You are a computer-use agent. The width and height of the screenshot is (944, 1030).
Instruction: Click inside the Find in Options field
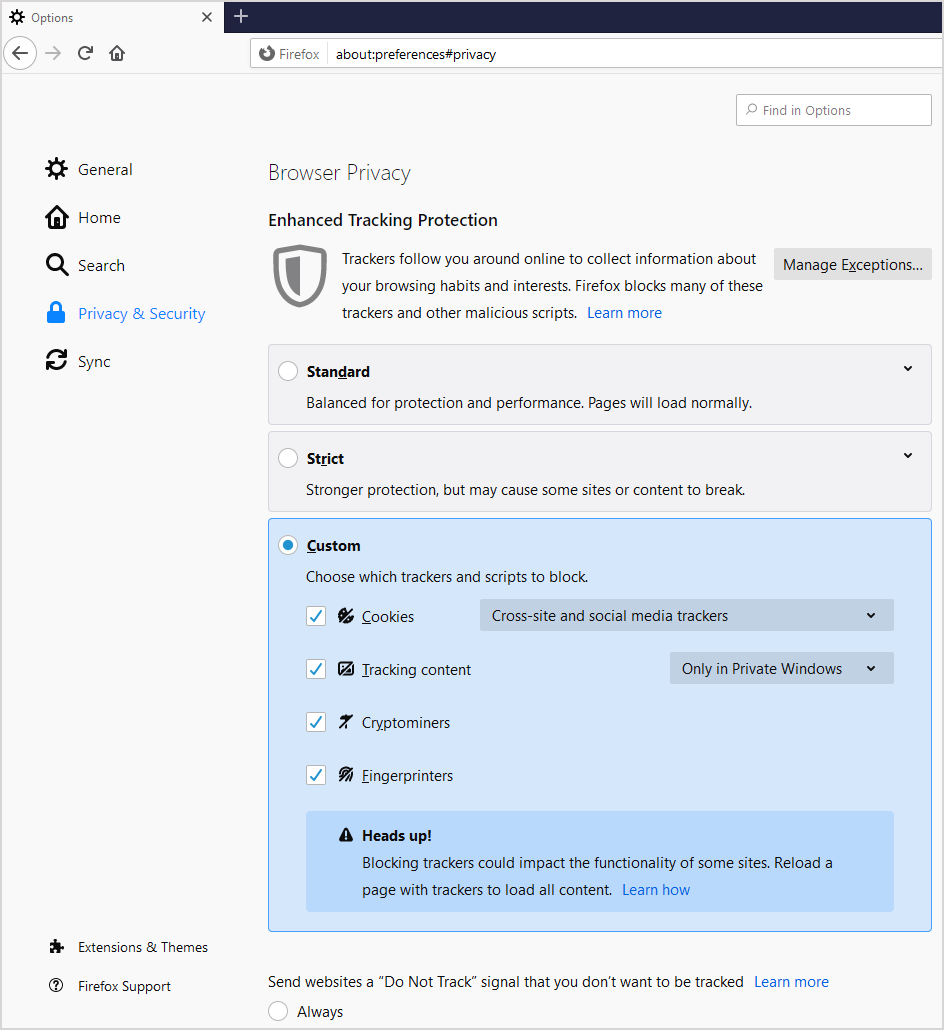coord(833,110)
